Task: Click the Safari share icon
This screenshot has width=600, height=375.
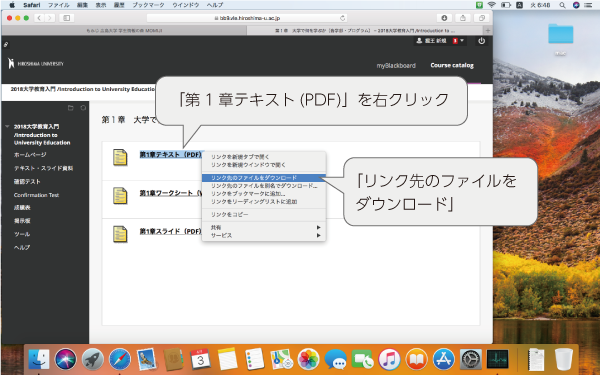Action: (463, 18)
